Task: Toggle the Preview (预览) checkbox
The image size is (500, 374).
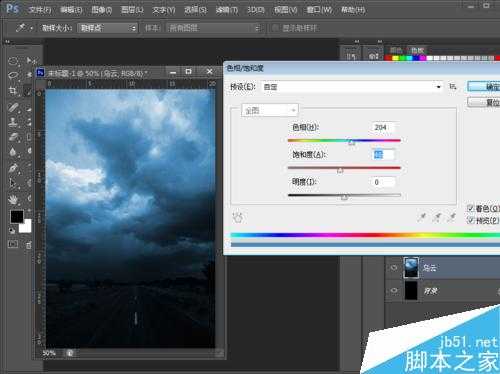Action: pos(471,220)
